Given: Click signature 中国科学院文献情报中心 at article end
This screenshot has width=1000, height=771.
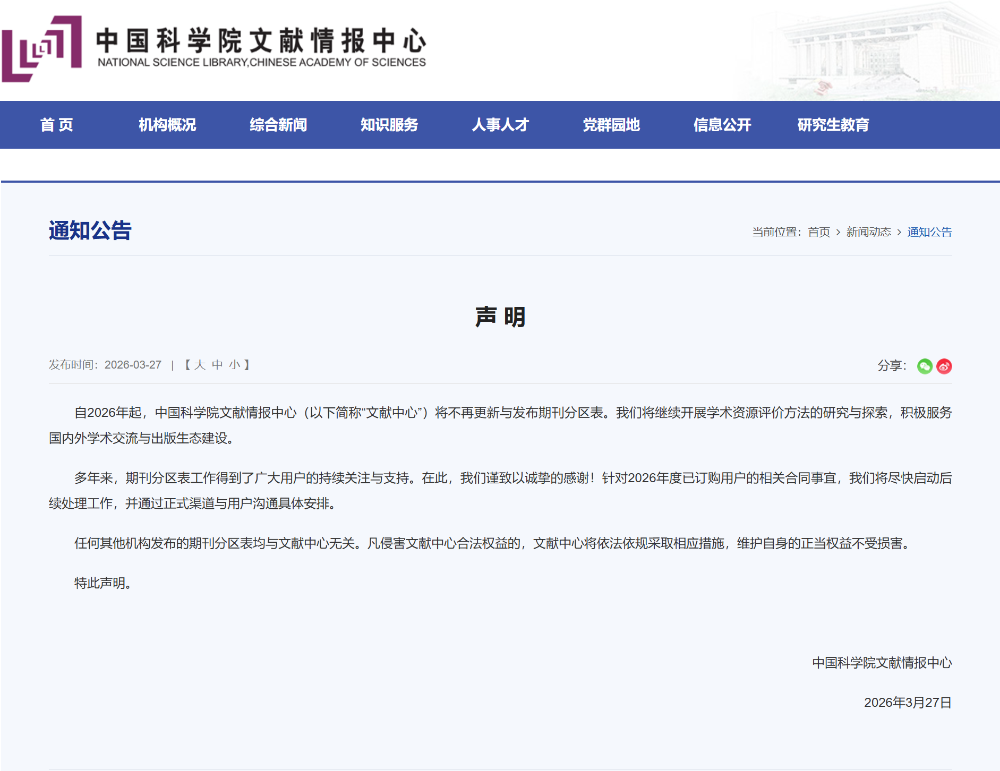Looking at the screenshot, I should coord(882,663).
